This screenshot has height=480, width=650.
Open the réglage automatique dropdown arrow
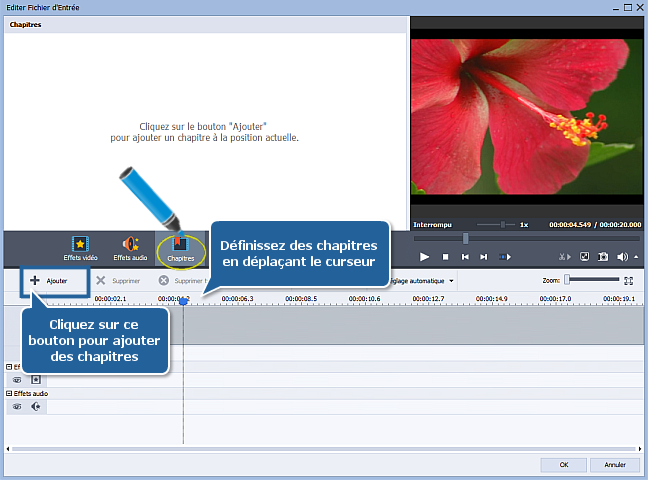click(451, 281)
